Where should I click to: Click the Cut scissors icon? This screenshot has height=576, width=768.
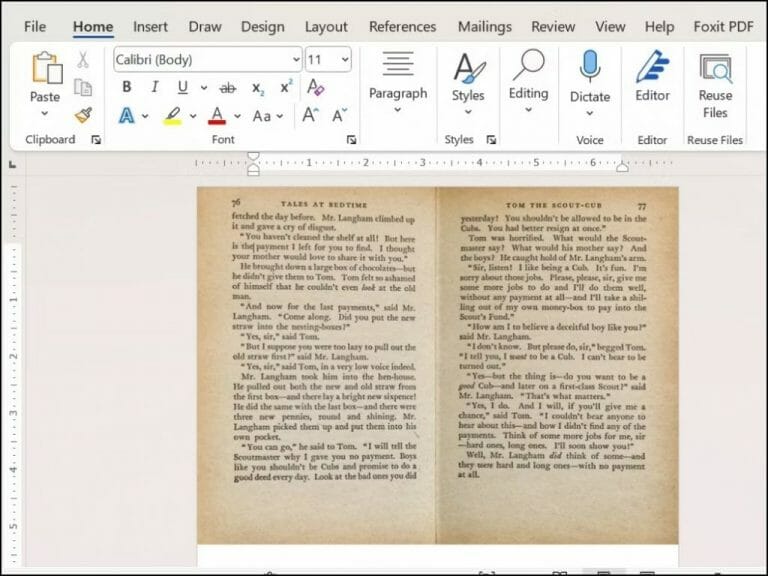(x=83, y=60)
